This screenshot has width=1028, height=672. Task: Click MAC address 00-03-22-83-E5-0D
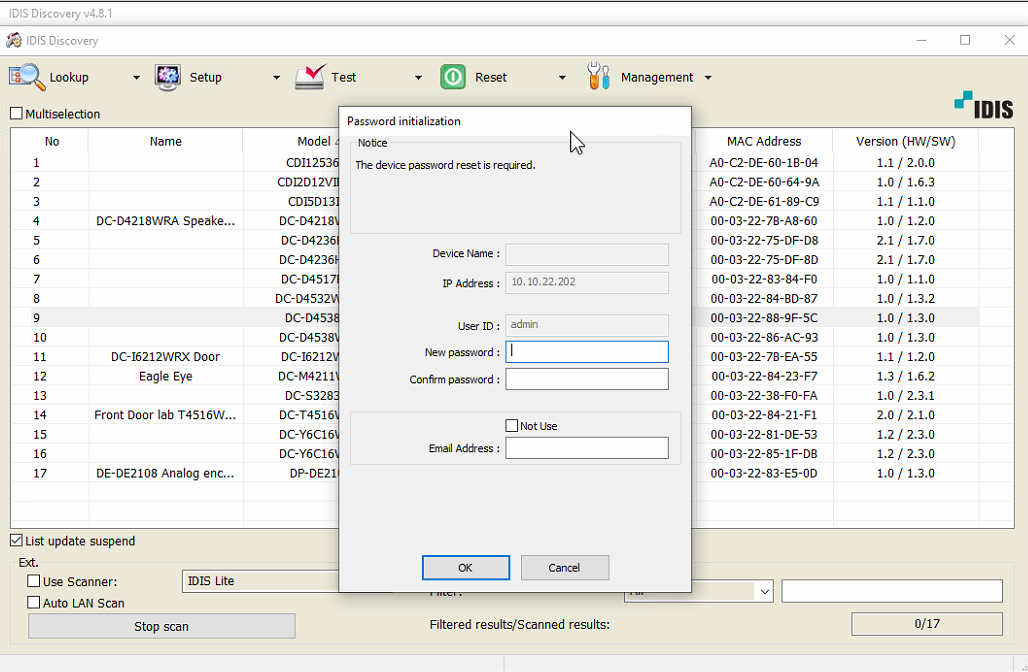(764, 473)
